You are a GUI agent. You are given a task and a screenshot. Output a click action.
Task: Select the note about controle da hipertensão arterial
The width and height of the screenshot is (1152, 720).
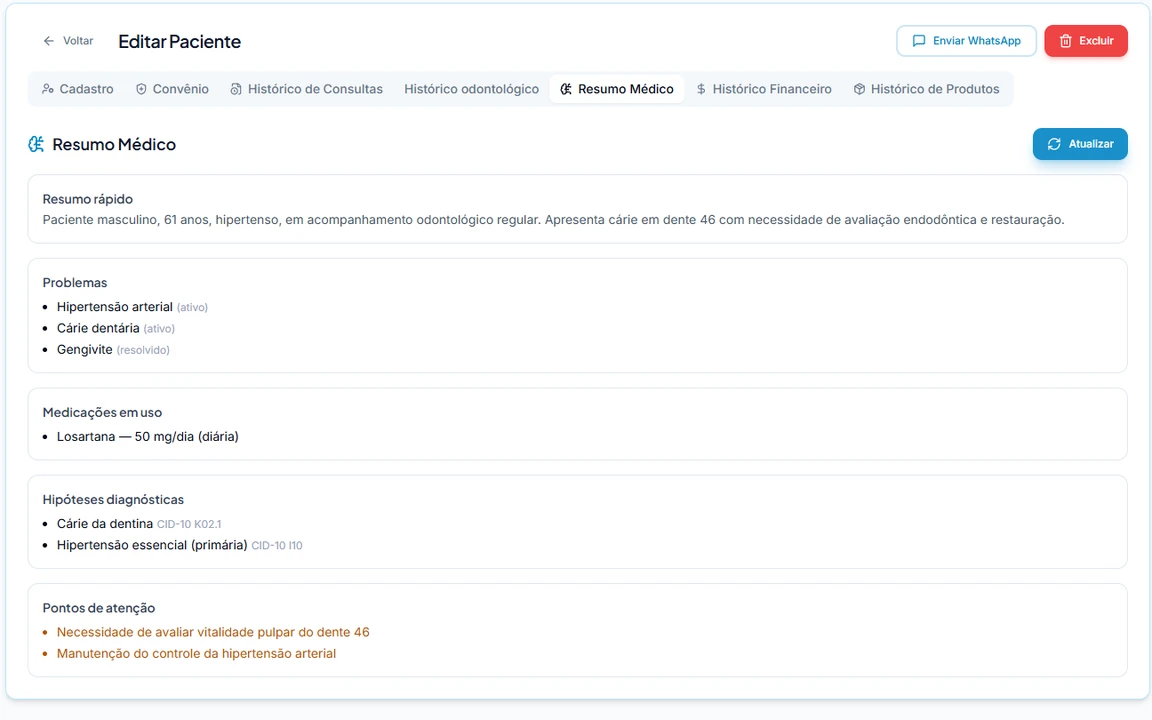pos(196,653)
